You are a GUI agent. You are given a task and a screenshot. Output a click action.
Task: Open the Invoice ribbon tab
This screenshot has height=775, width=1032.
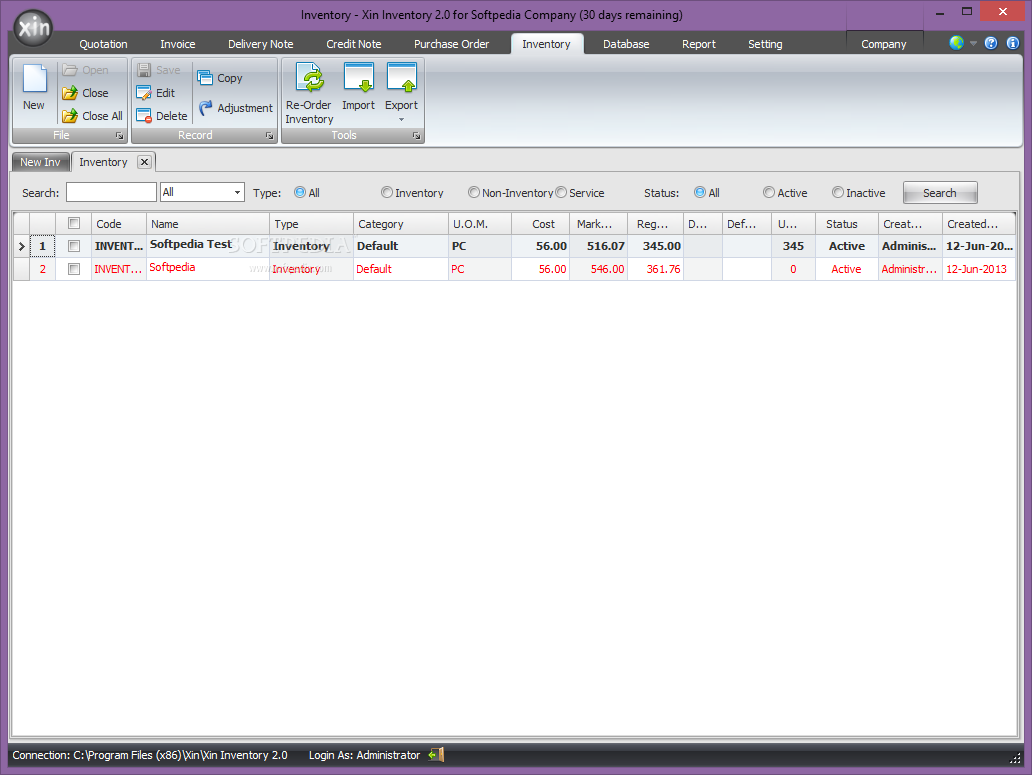click(178, 44)
